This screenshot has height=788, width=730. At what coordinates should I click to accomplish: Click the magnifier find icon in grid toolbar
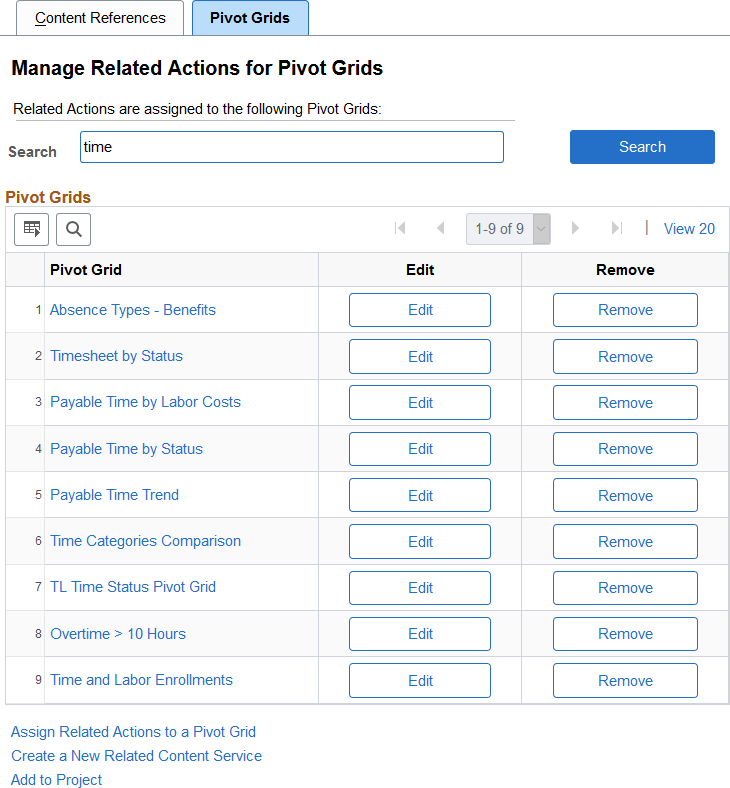tap(73, 229)
